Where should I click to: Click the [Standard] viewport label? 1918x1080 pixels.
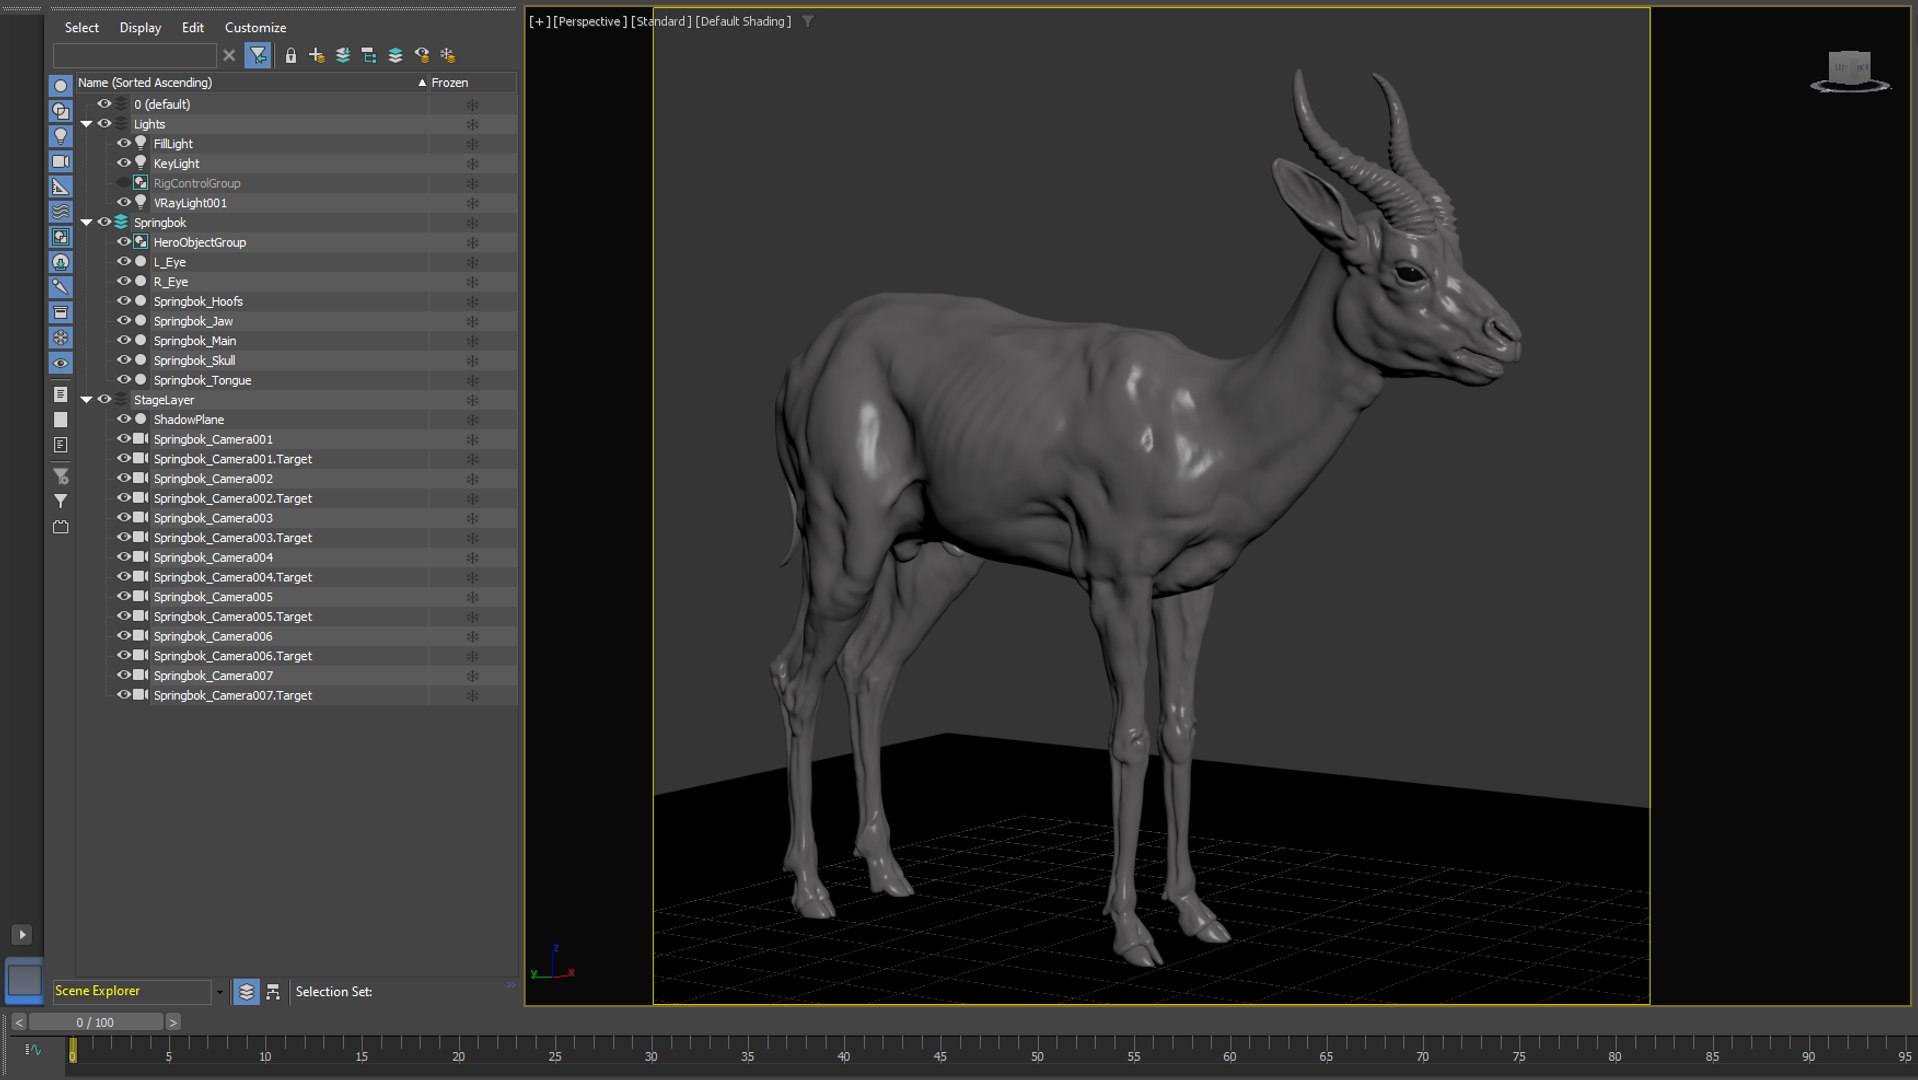(661, 21)
